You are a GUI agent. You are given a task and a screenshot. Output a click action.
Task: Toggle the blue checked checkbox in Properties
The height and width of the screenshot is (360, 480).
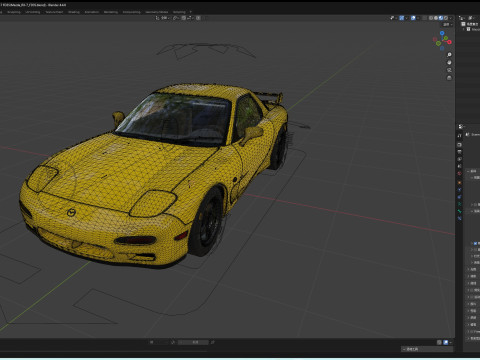(475, 243)
